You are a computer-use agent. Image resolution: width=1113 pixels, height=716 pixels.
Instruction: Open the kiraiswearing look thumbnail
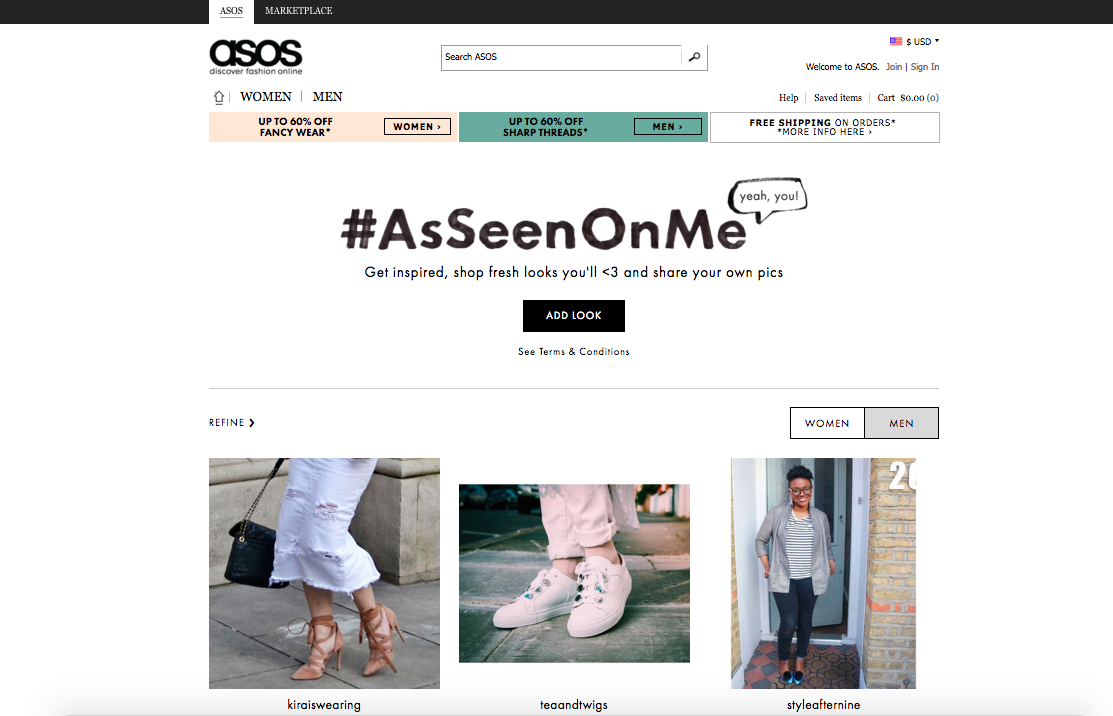(x=324, y=573)
